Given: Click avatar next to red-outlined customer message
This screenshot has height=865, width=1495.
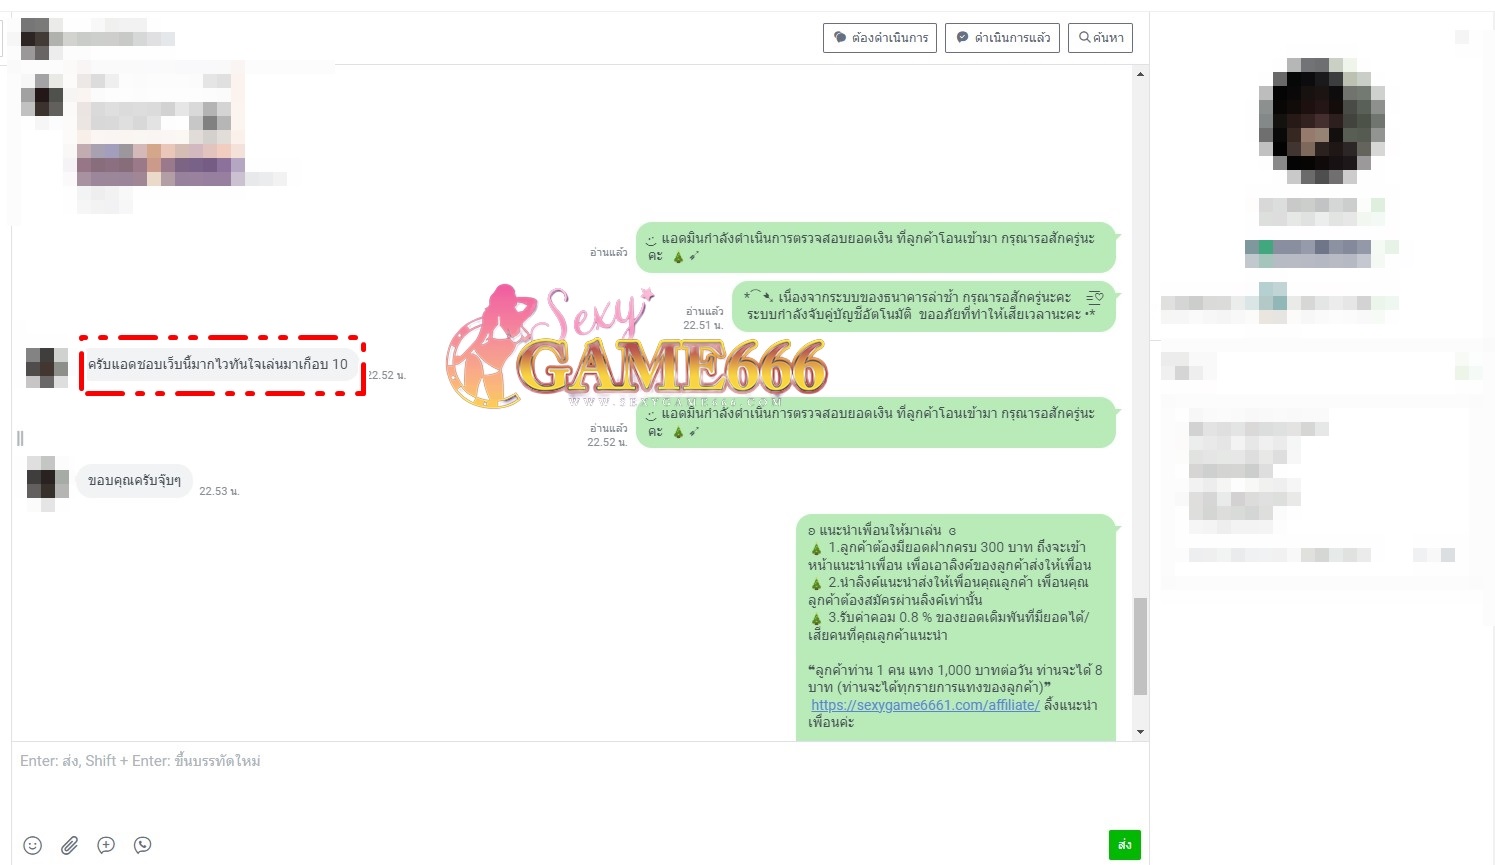Looking at the screenshot, I should pos(46,367).
